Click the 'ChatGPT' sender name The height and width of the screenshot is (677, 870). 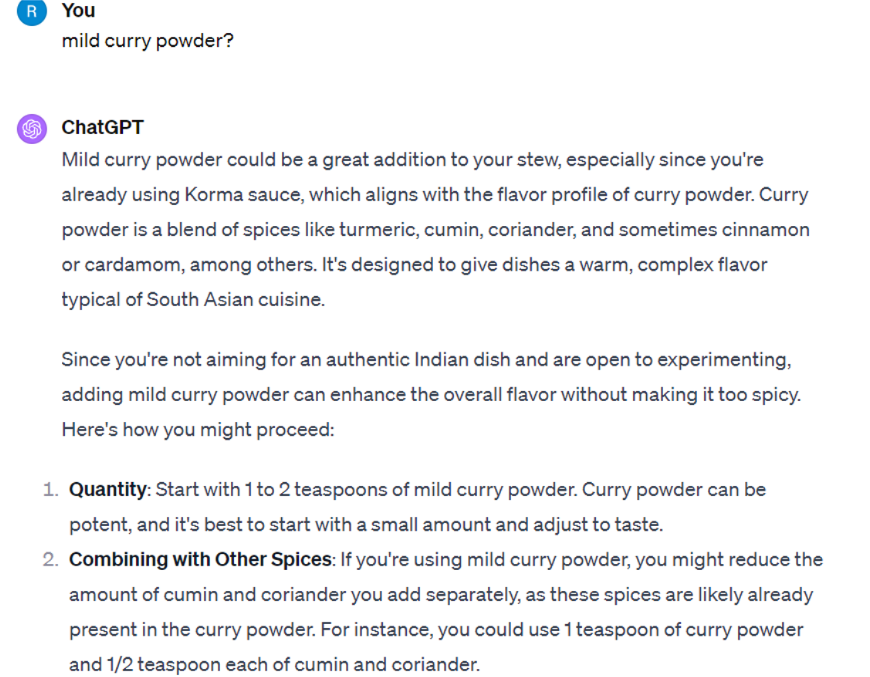click(x=103, y=127)
